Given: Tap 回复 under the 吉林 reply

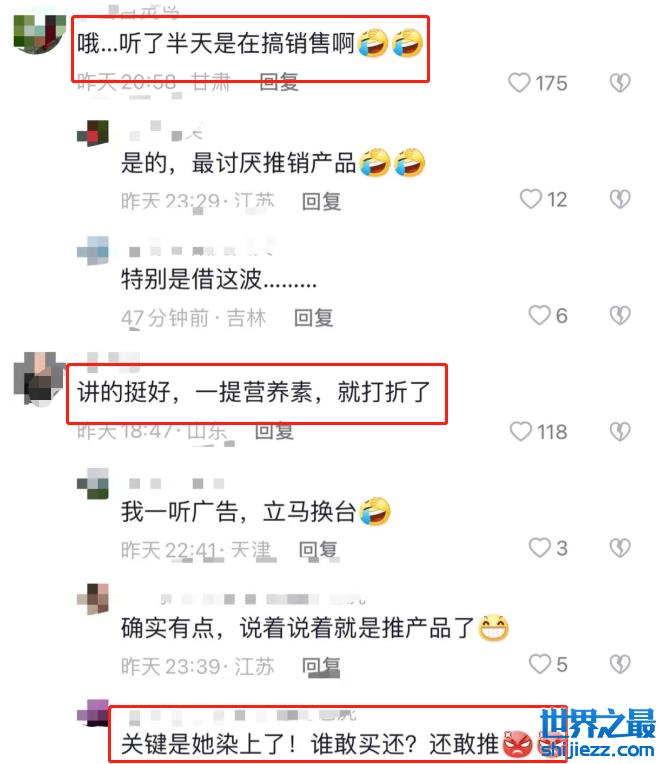Looking at the screenshot, I should click(313, 317).
